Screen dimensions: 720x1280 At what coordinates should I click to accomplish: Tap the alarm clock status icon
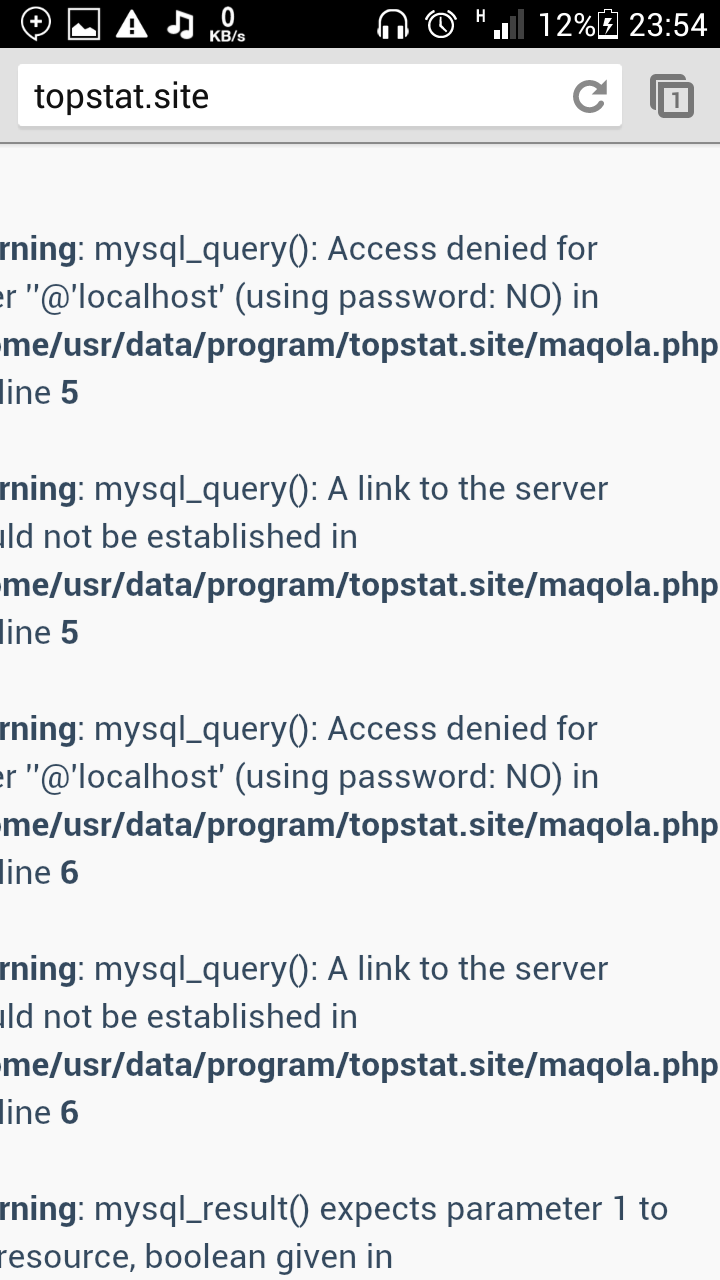(x=440, y=24)
